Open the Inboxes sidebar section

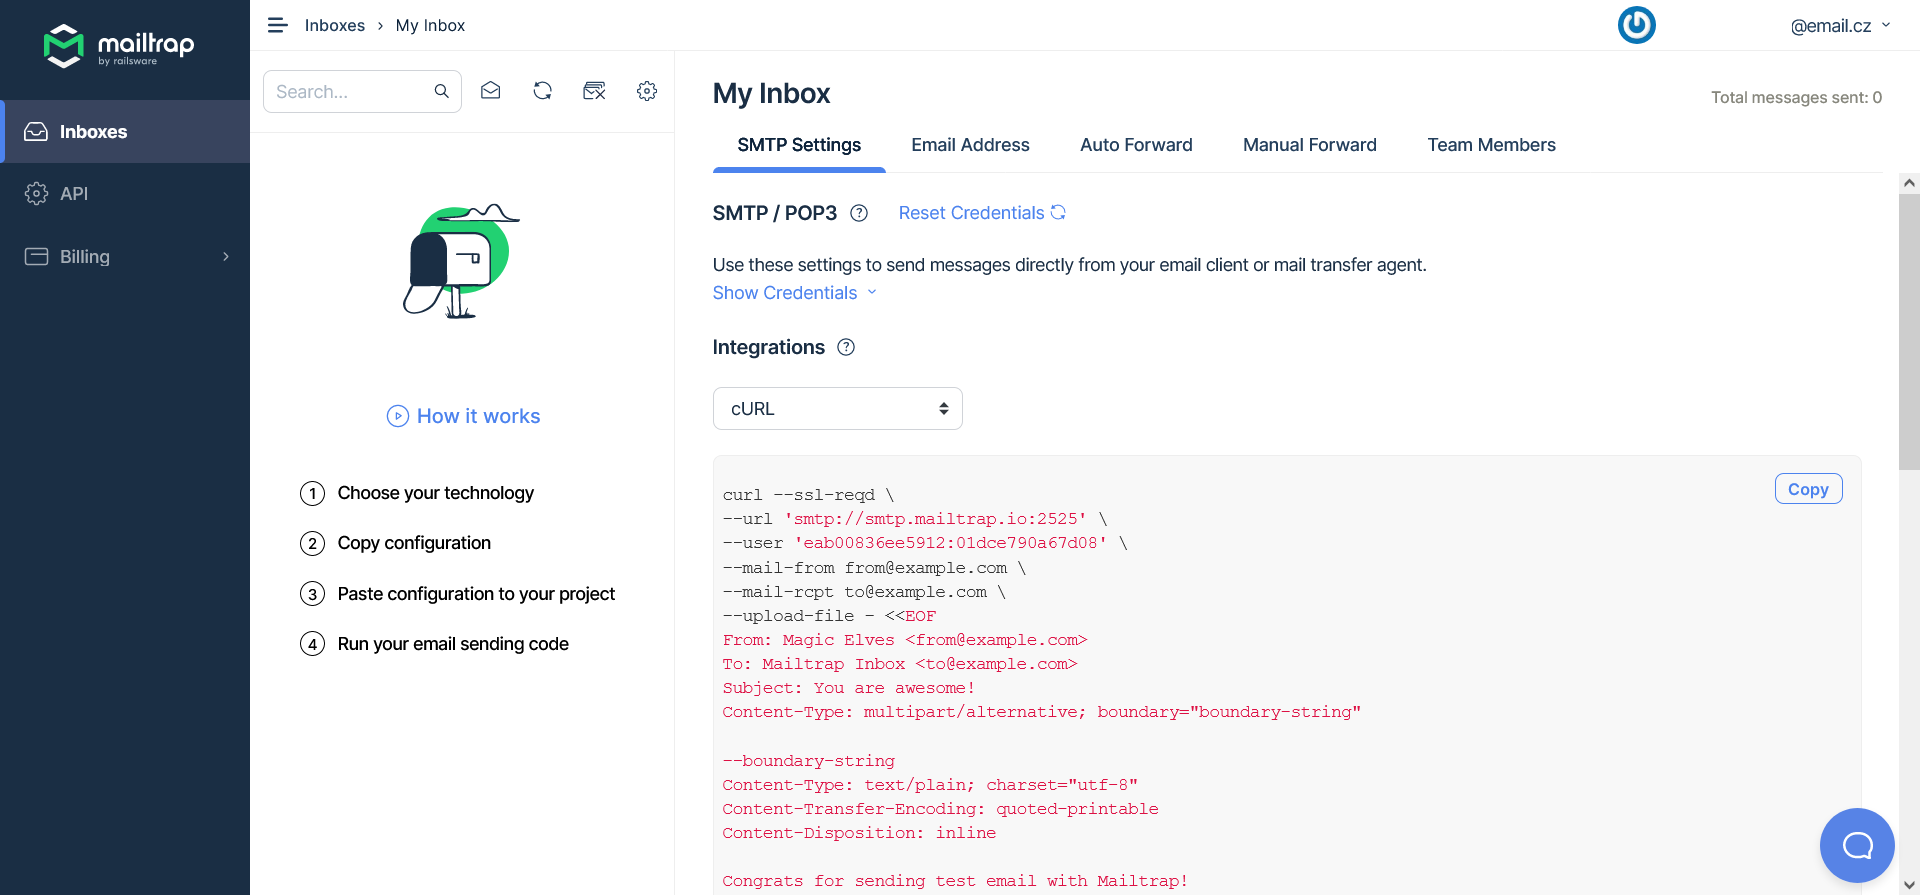[x=125, y=131]
